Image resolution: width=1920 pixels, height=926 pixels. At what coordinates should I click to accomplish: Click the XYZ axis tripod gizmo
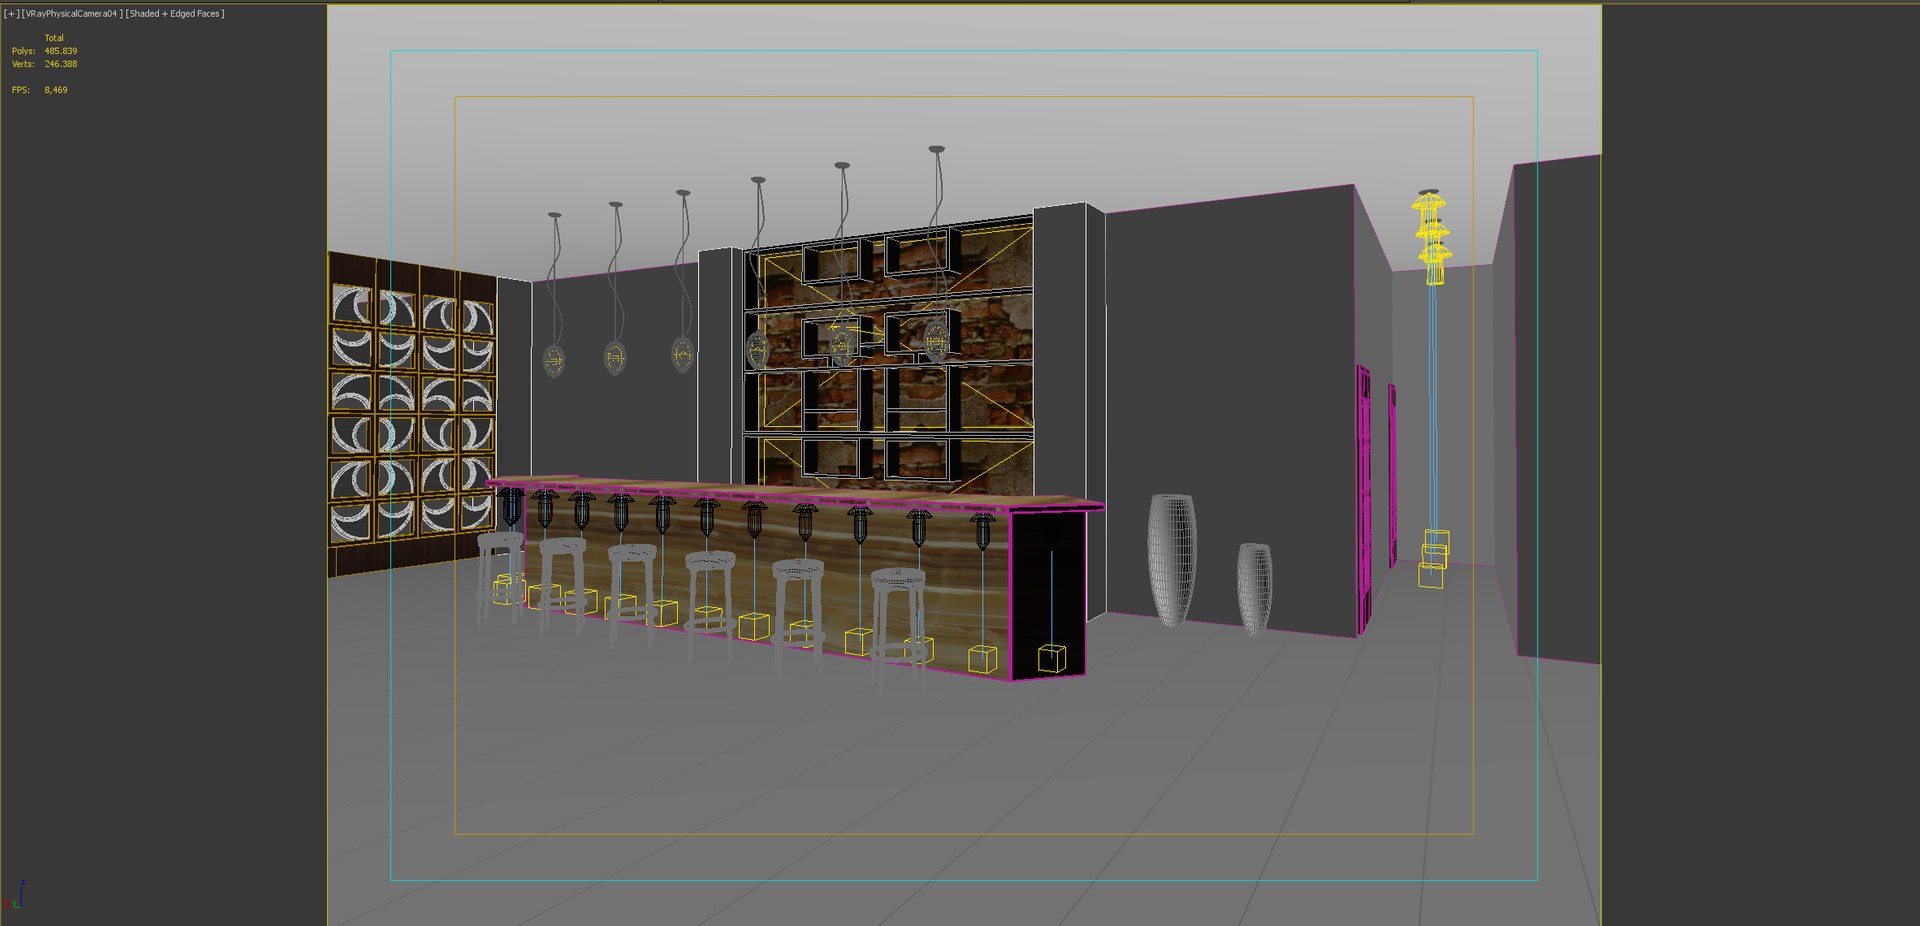(x=15, y=895)
